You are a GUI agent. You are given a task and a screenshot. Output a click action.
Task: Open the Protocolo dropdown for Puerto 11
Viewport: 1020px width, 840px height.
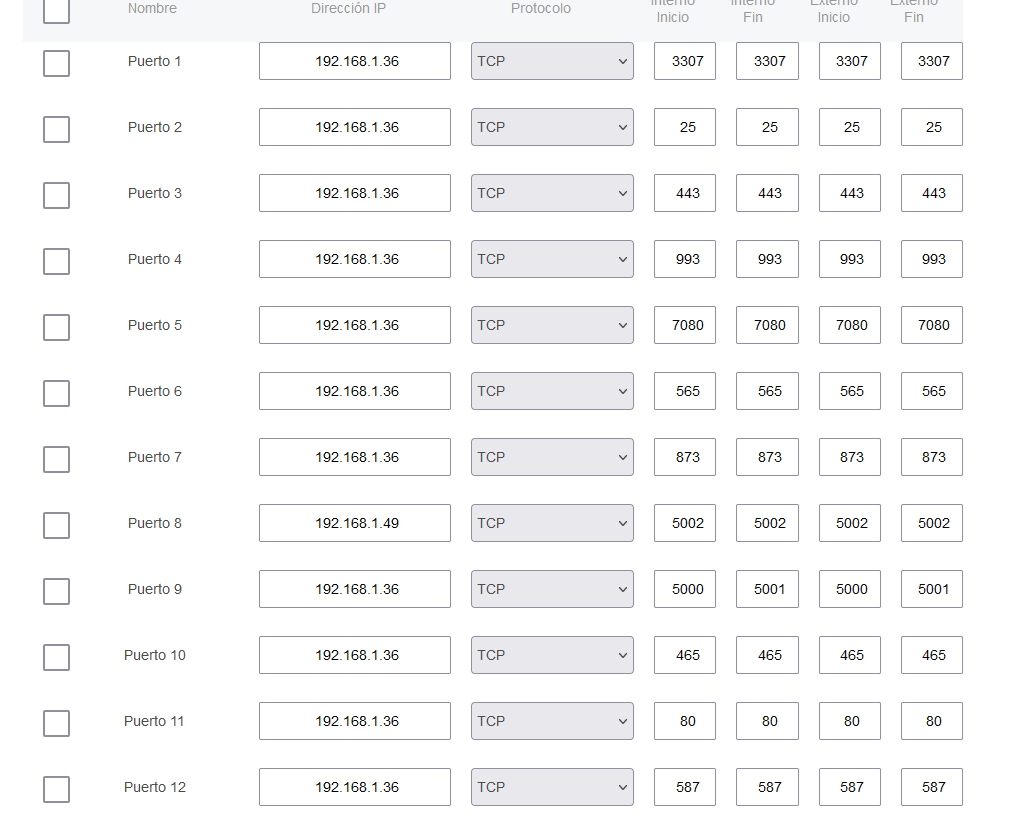(x=552, y=721)
